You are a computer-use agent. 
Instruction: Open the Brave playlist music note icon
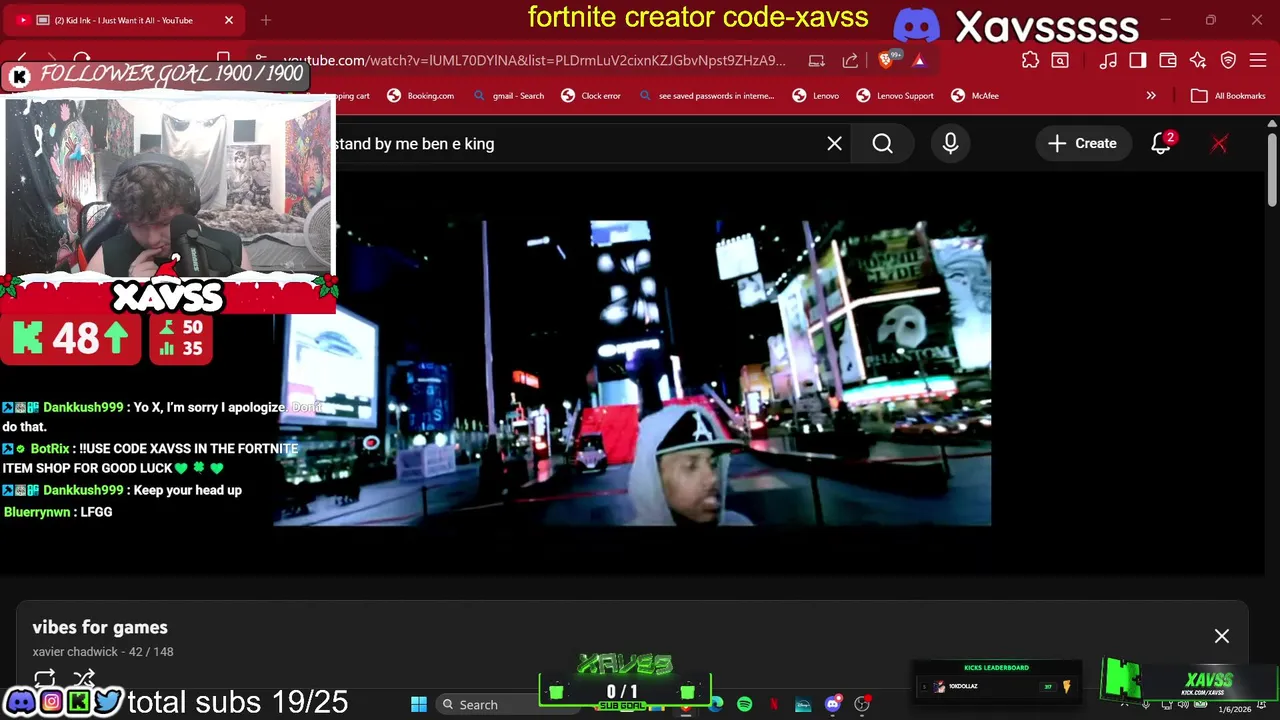tap(1108, 61)
